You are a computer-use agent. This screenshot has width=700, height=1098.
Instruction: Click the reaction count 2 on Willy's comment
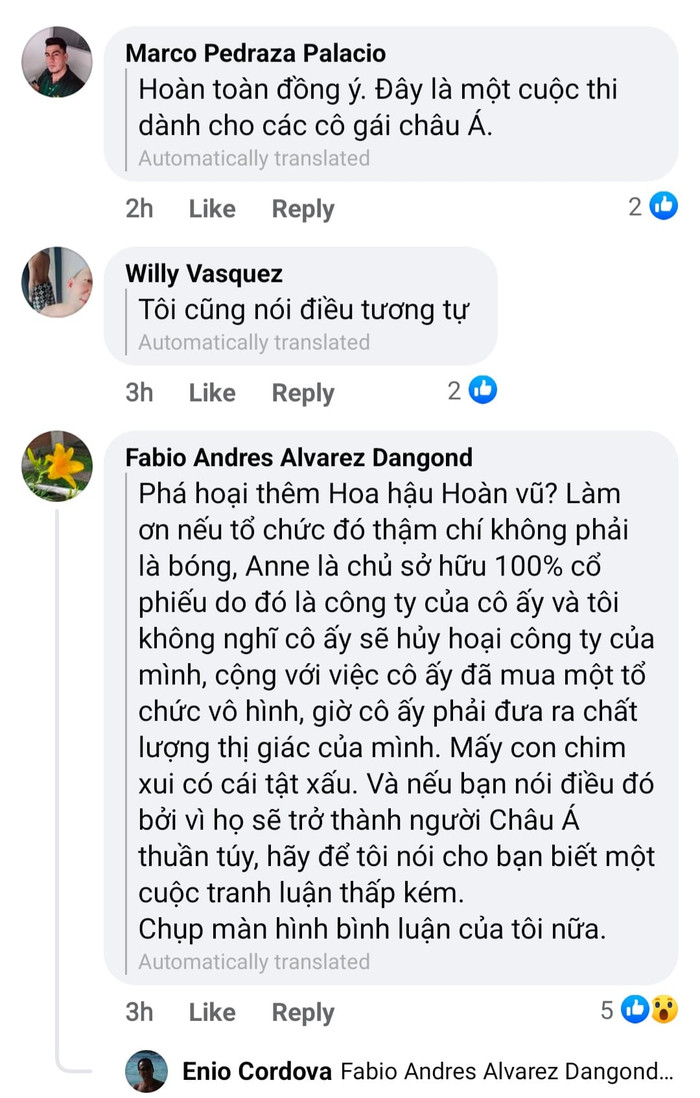pyautogui.click(x=454, y=391)
